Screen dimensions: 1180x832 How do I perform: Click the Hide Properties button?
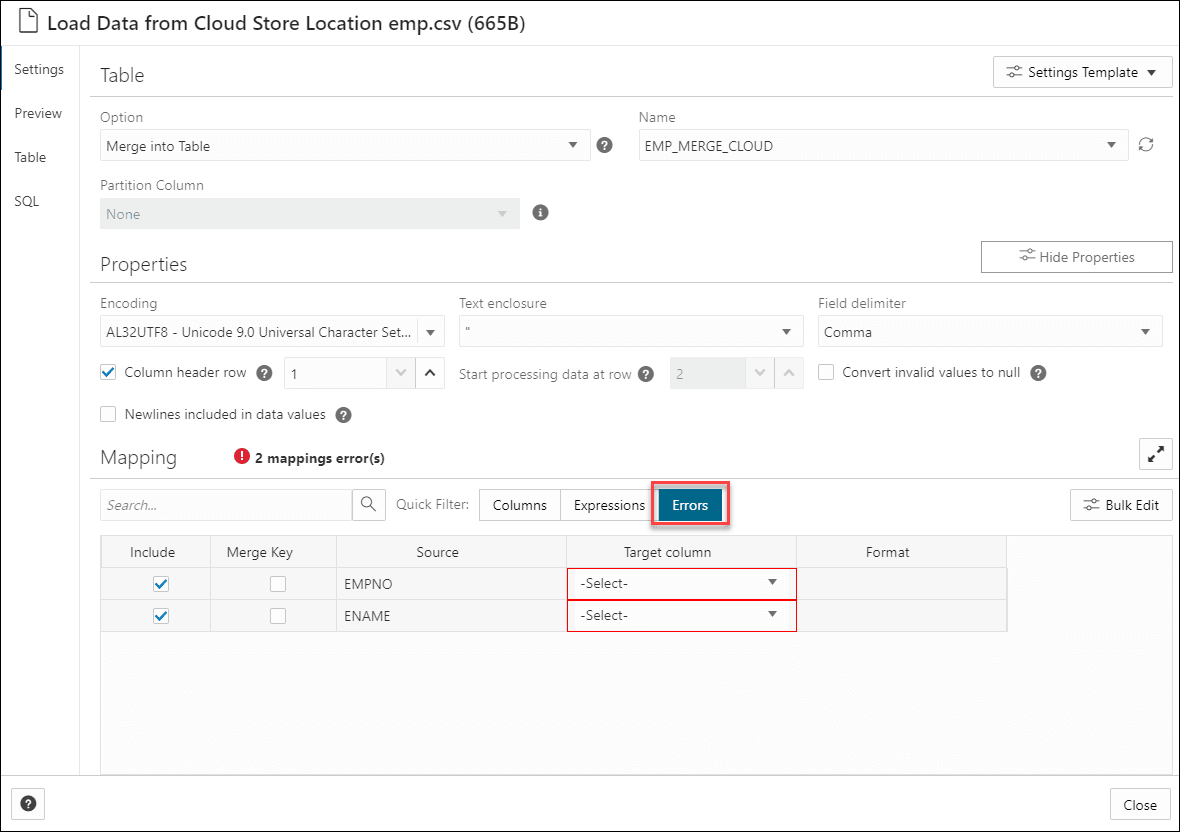coord(1076,257)
